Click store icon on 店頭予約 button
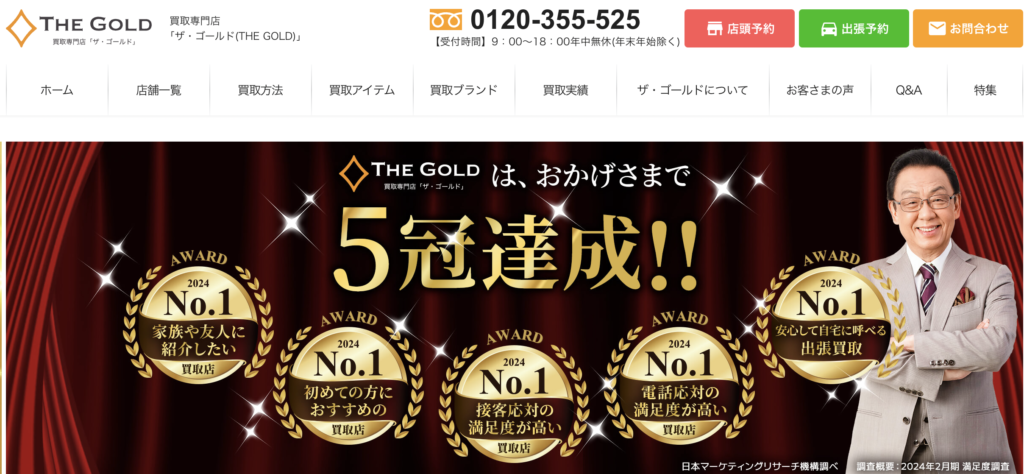Viewport: 1024px width, 474px height. click(x=715, y=29)
